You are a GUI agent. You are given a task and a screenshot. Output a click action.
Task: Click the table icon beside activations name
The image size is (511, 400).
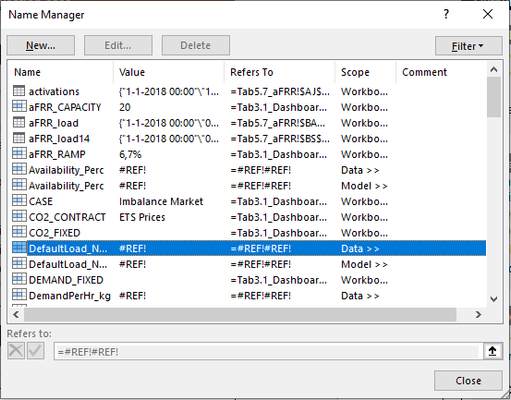[x=19, y=91]
